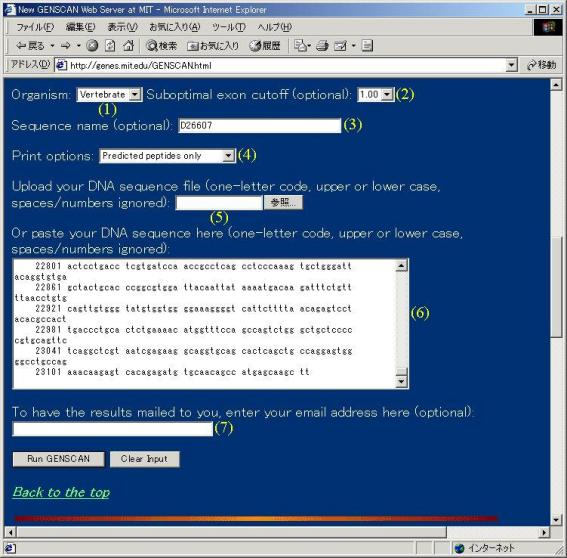Viewport: 567px width, 558px height.
Task: Click the email address input field
Action: coord(112,429)
